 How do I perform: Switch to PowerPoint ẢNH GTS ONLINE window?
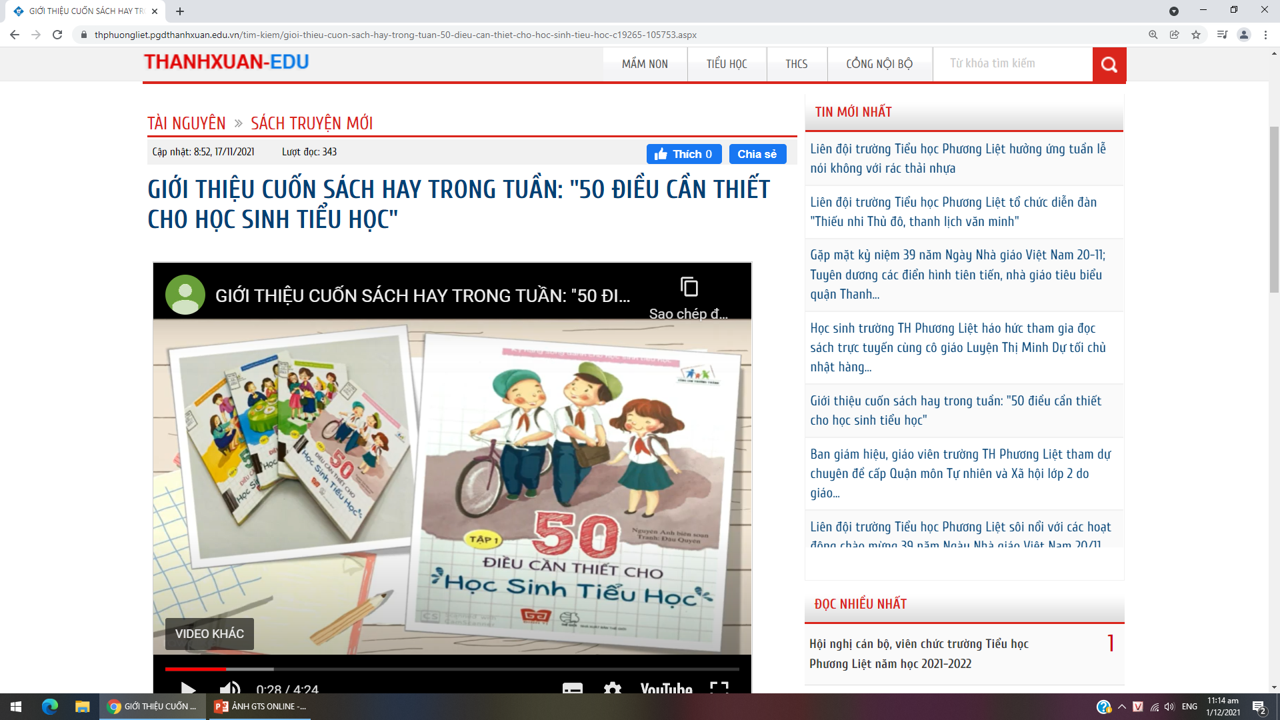point(261,707)
